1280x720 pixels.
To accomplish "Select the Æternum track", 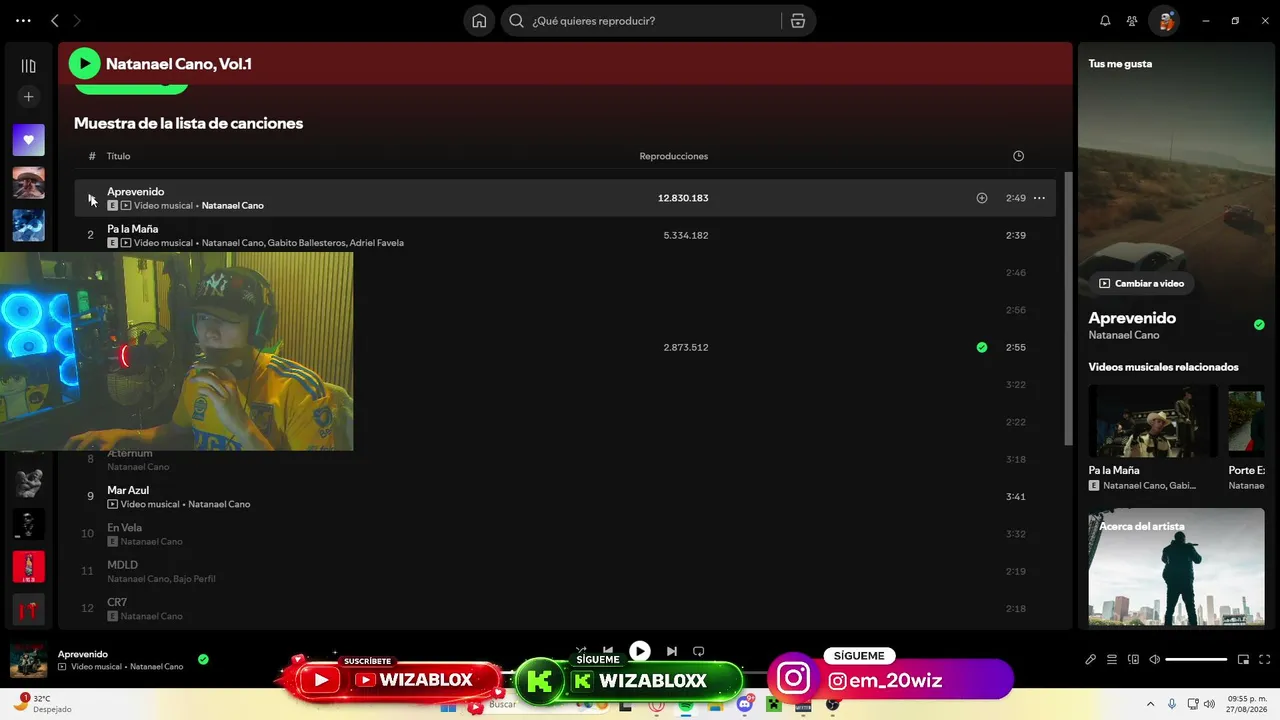I will coord(565,460).
